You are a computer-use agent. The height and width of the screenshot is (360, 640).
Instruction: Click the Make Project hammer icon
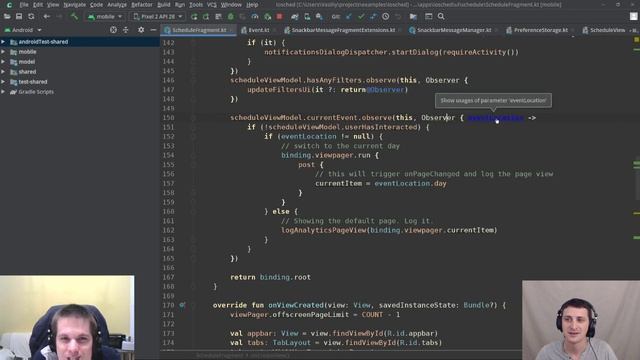74,17
